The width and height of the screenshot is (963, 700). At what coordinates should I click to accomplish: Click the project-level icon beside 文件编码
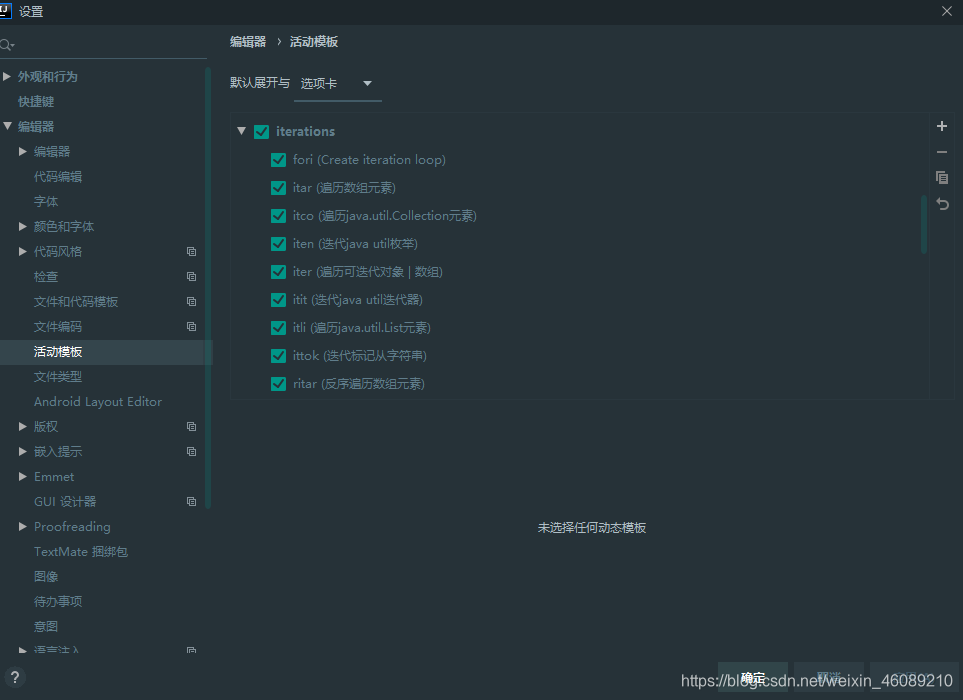click(192, 327)
